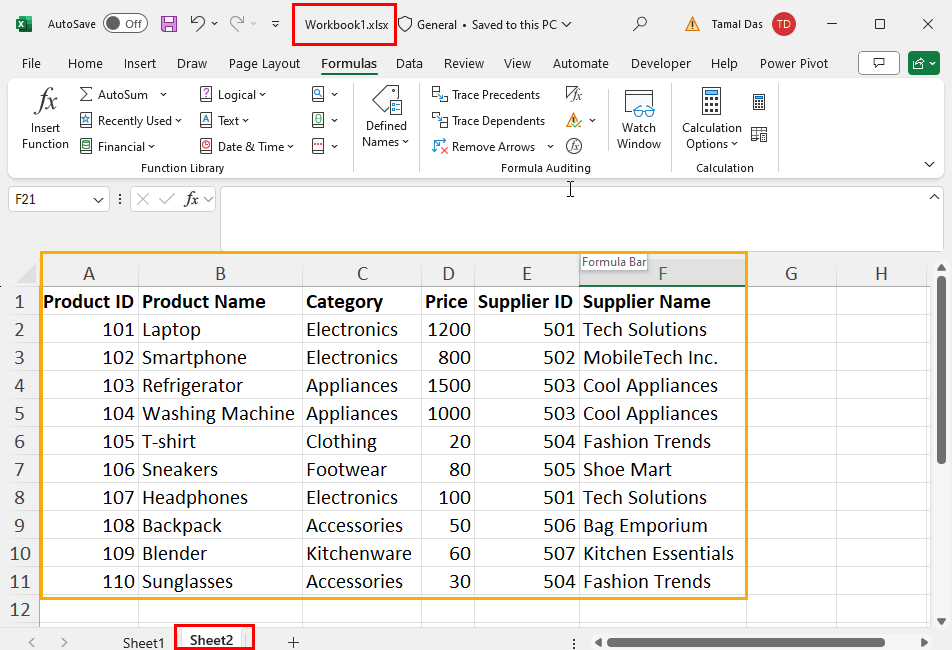This screenshot has height=650, width=952.
Task: Switch to the Insert tab
Action: click(x=140, y=63)
